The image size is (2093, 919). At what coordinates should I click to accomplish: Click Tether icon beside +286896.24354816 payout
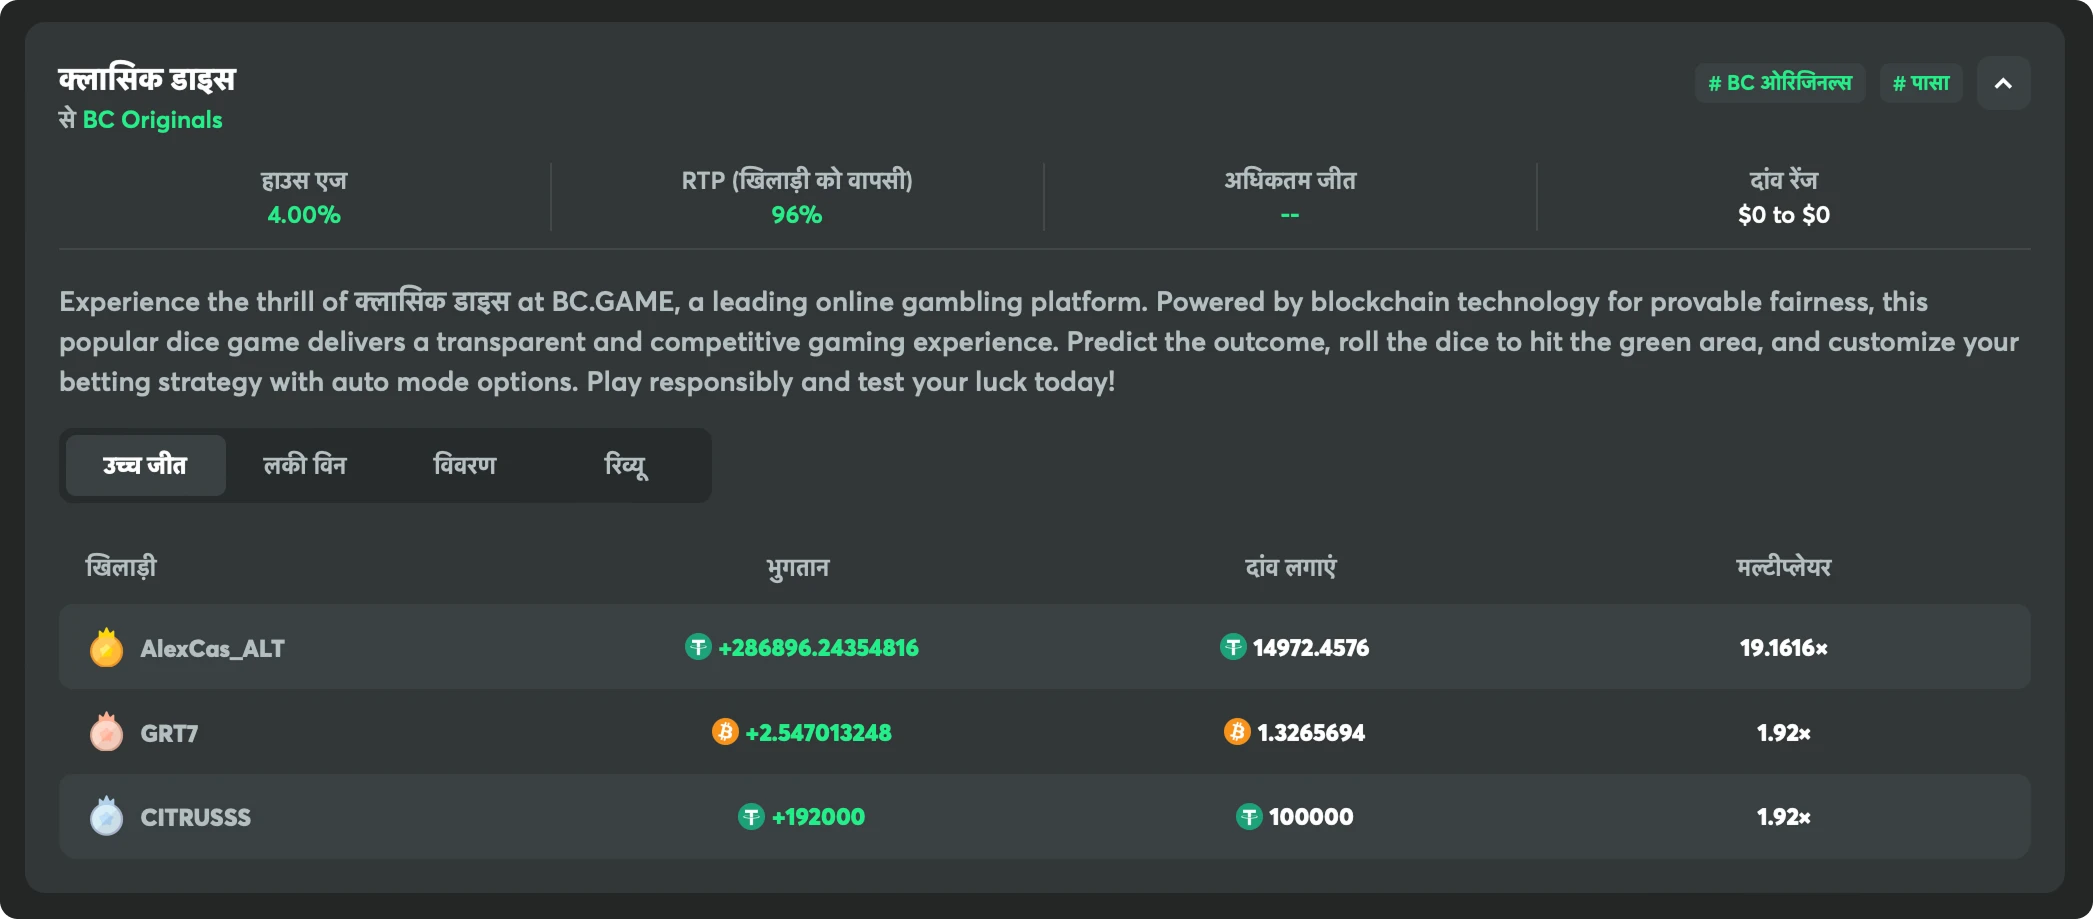tap(698, 647)
